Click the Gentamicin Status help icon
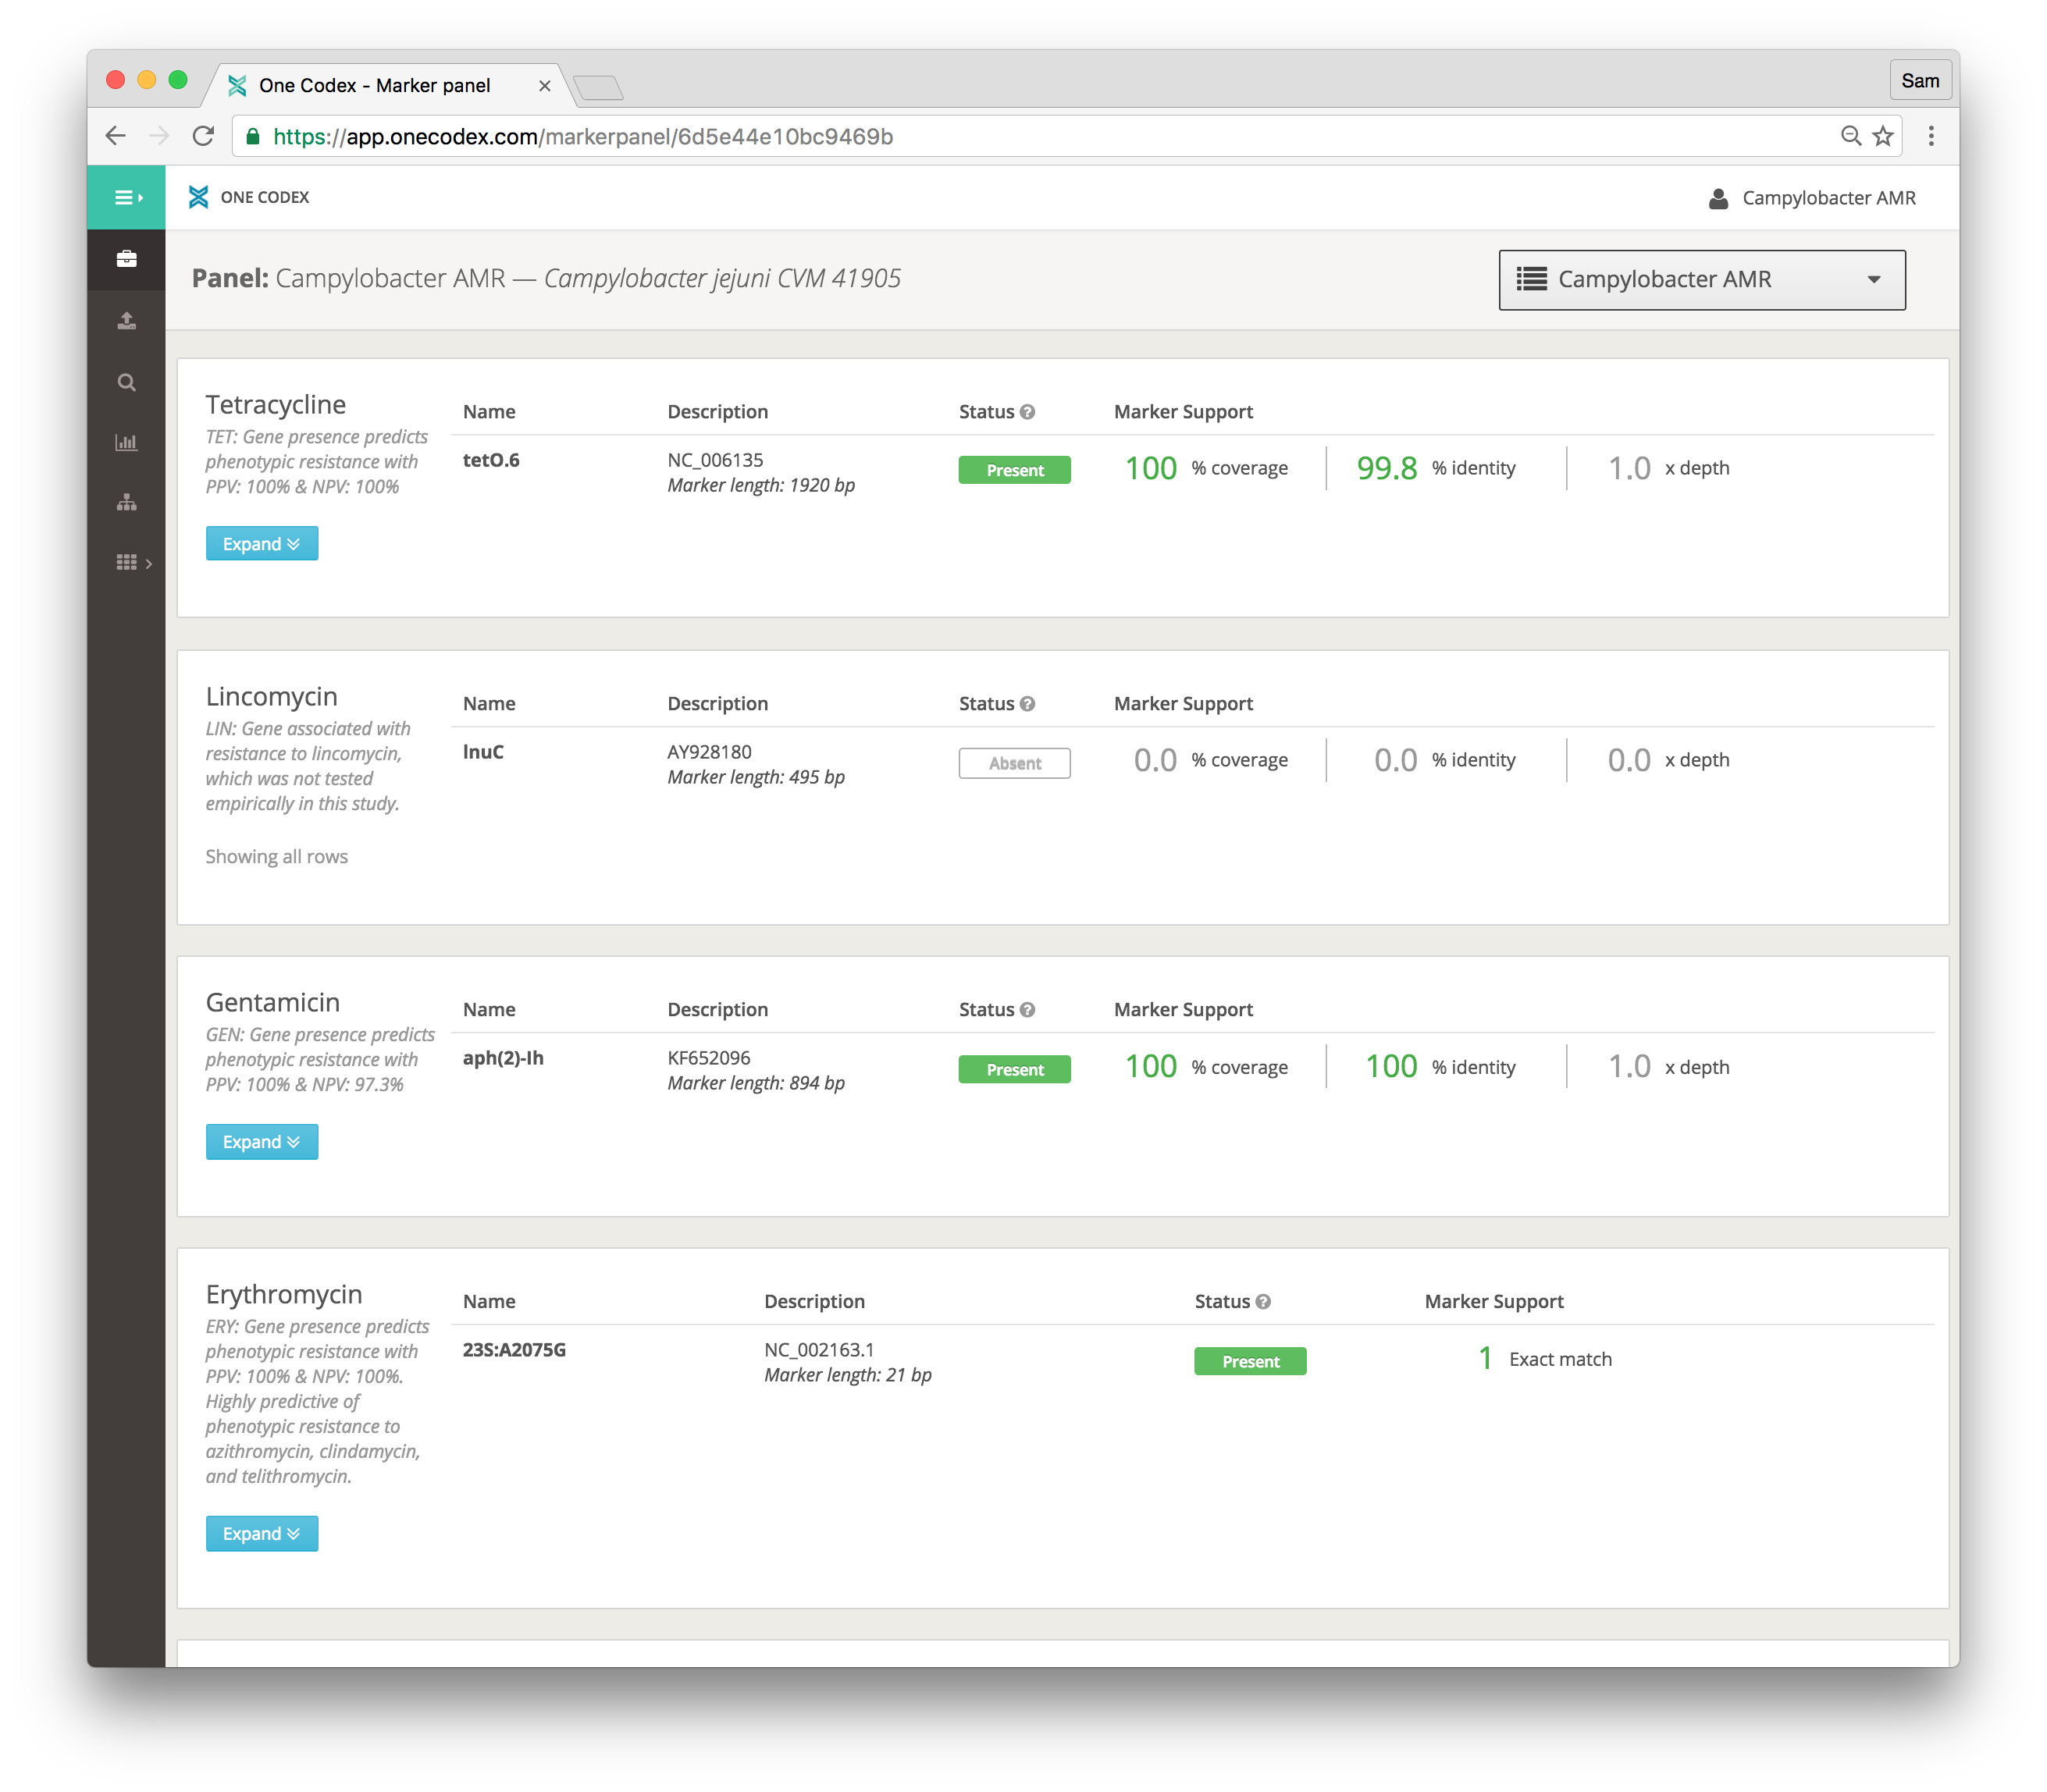The image size is (2047, 1792). [x=1027, y=1010]
